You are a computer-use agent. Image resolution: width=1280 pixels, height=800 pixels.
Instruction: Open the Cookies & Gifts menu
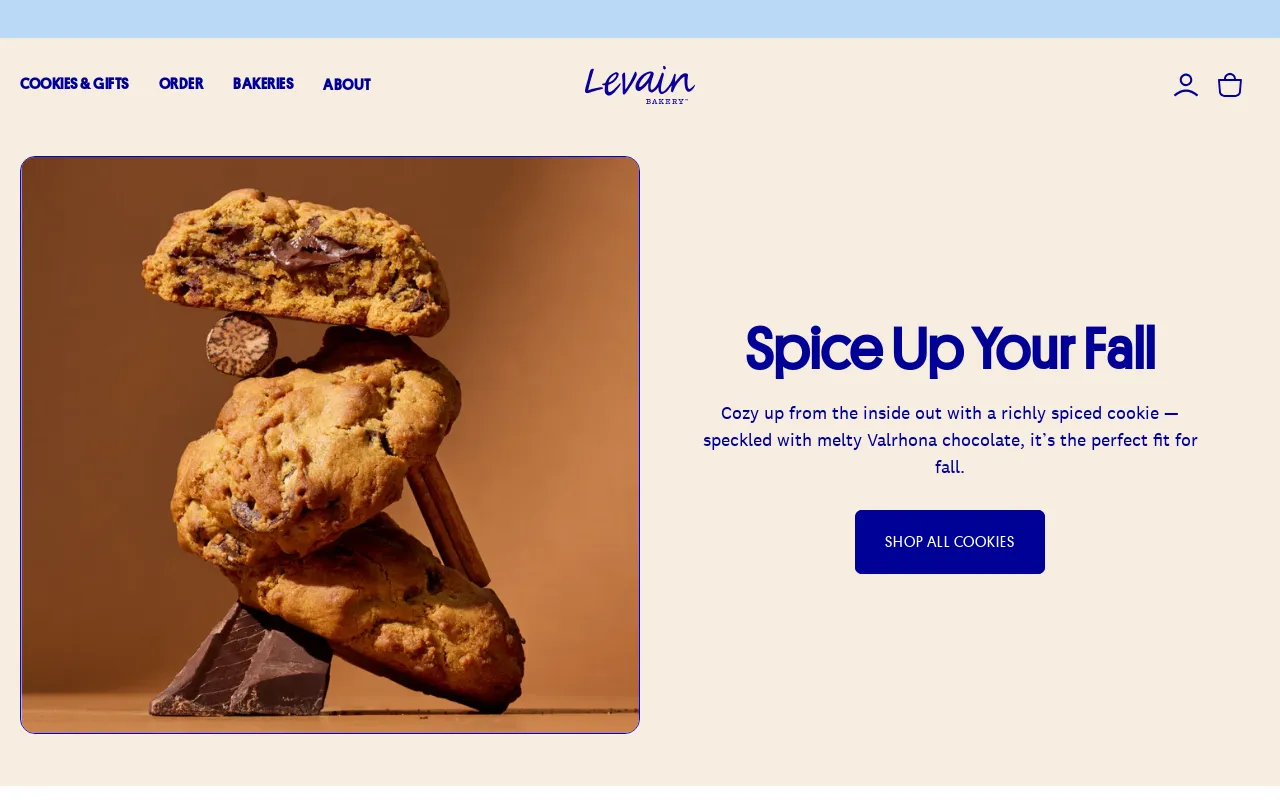[x=75, y=84]
